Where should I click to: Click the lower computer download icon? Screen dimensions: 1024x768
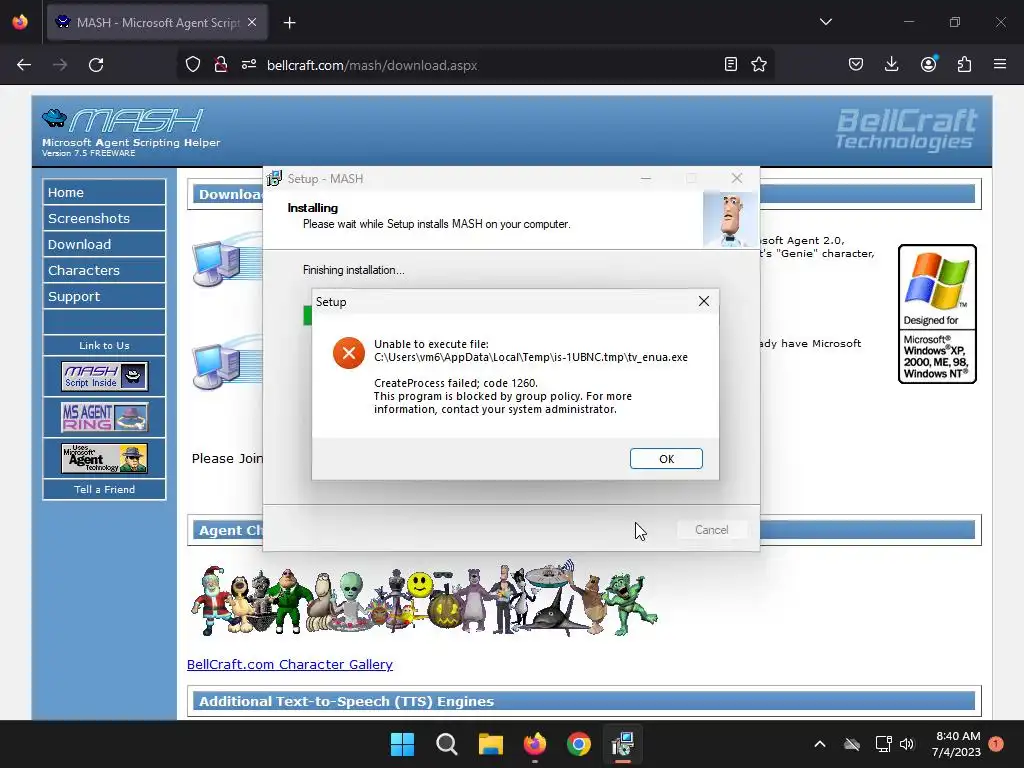pos(226,364)
